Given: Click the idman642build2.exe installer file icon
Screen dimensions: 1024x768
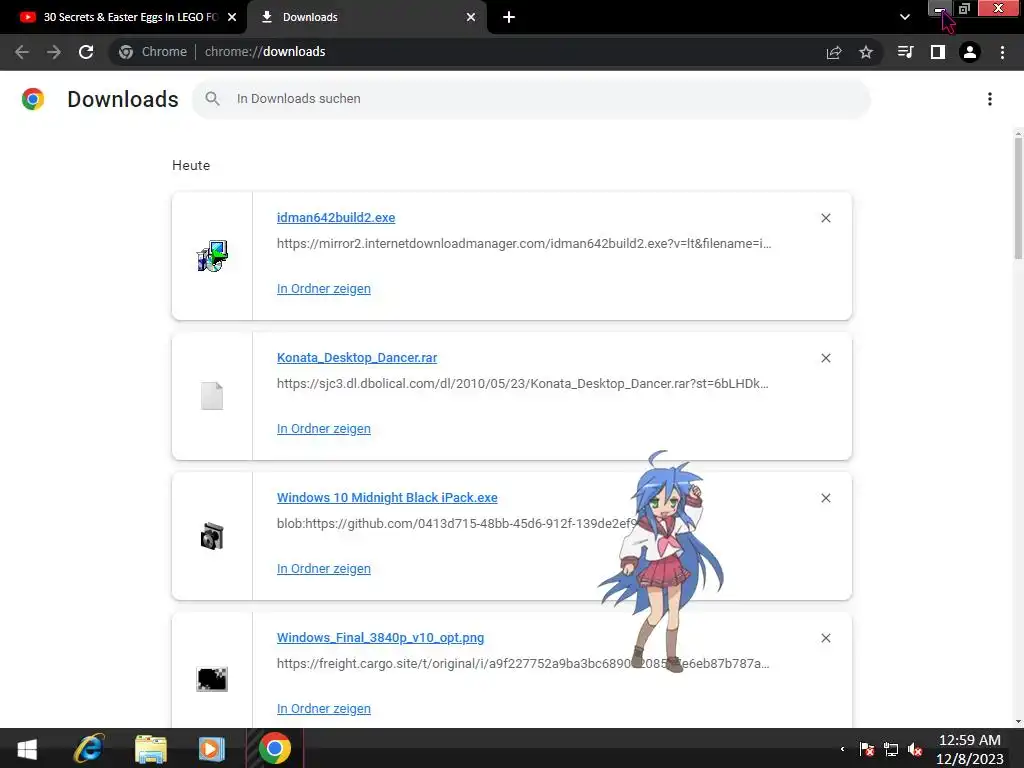Looking at the screenshot, I should coord(212,256).
